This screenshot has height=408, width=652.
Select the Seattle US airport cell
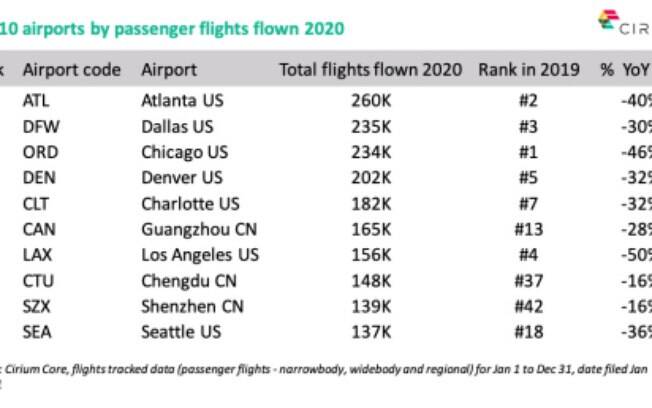181,332
